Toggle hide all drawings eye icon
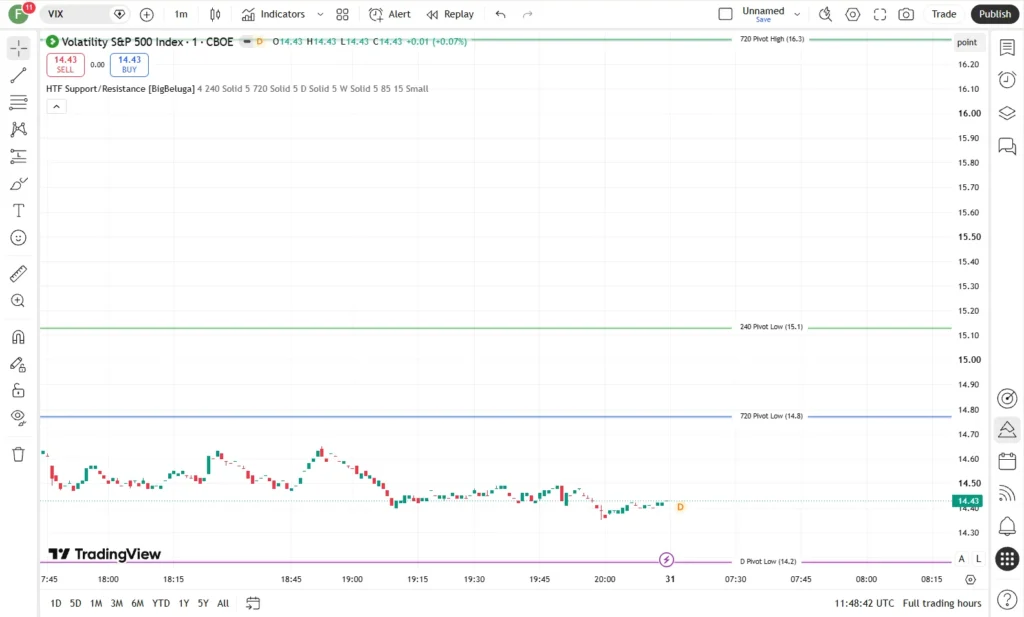 18,418
